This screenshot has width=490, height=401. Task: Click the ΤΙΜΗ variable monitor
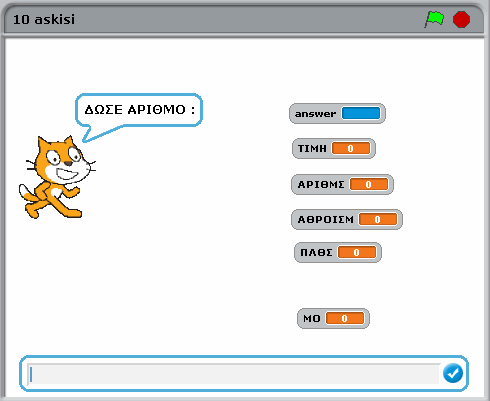coord(334,148)
